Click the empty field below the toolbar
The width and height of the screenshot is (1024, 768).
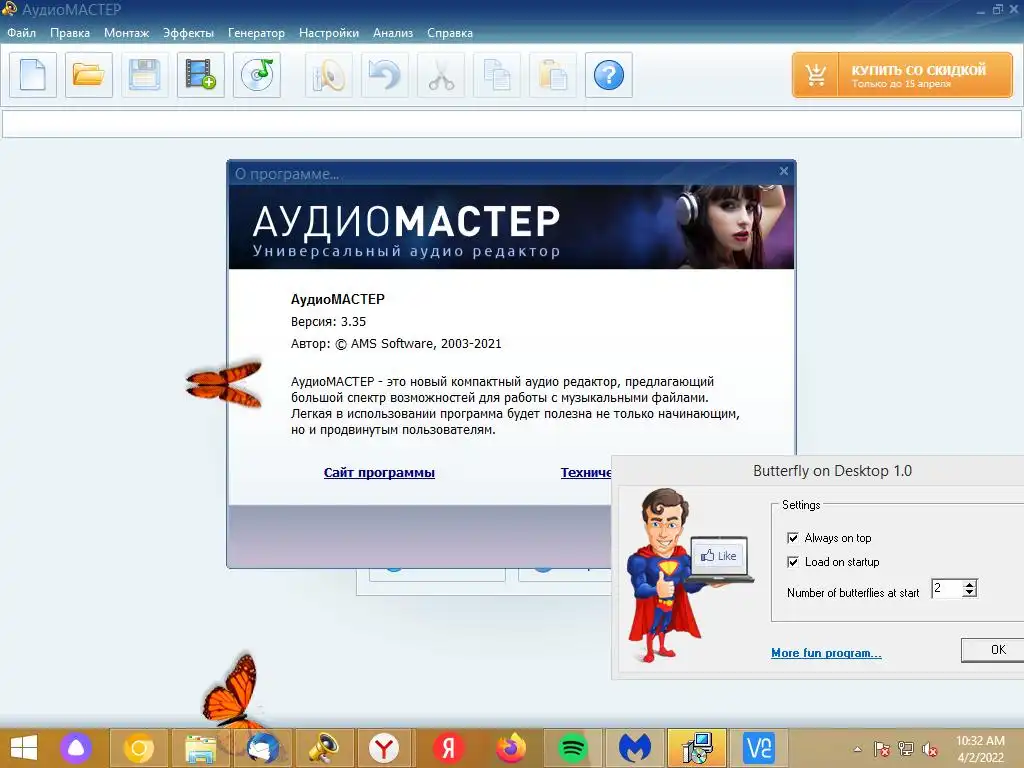click(512, 124)
